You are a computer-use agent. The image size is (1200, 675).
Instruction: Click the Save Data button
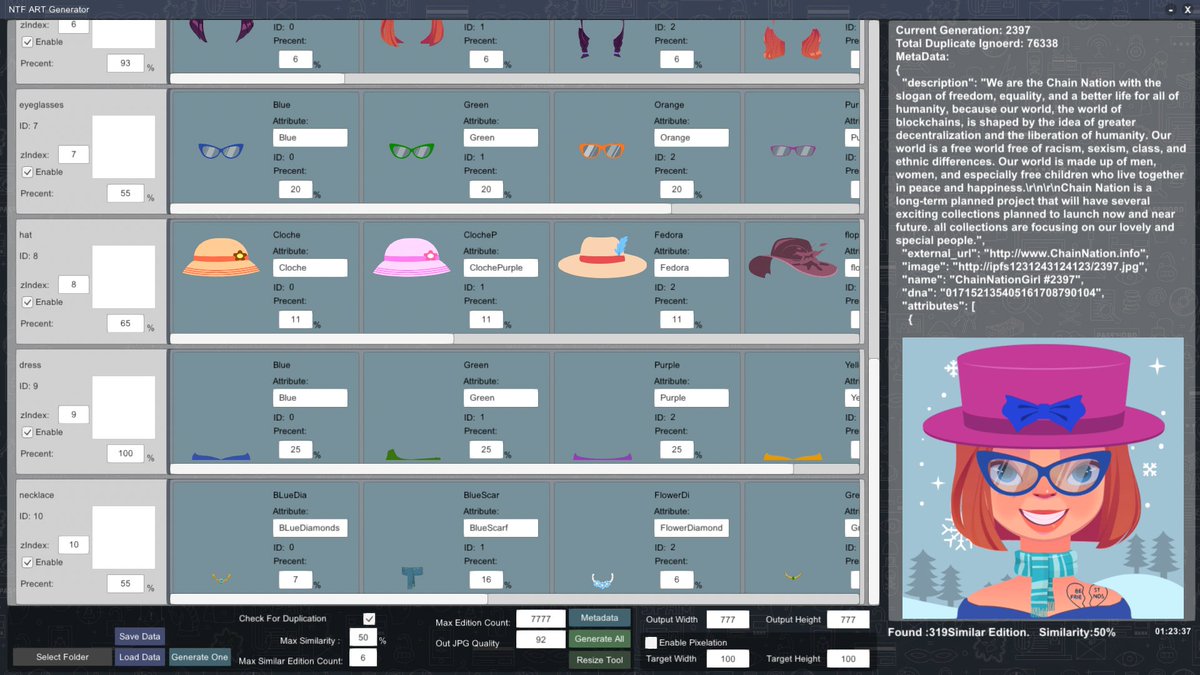point(139,636)
